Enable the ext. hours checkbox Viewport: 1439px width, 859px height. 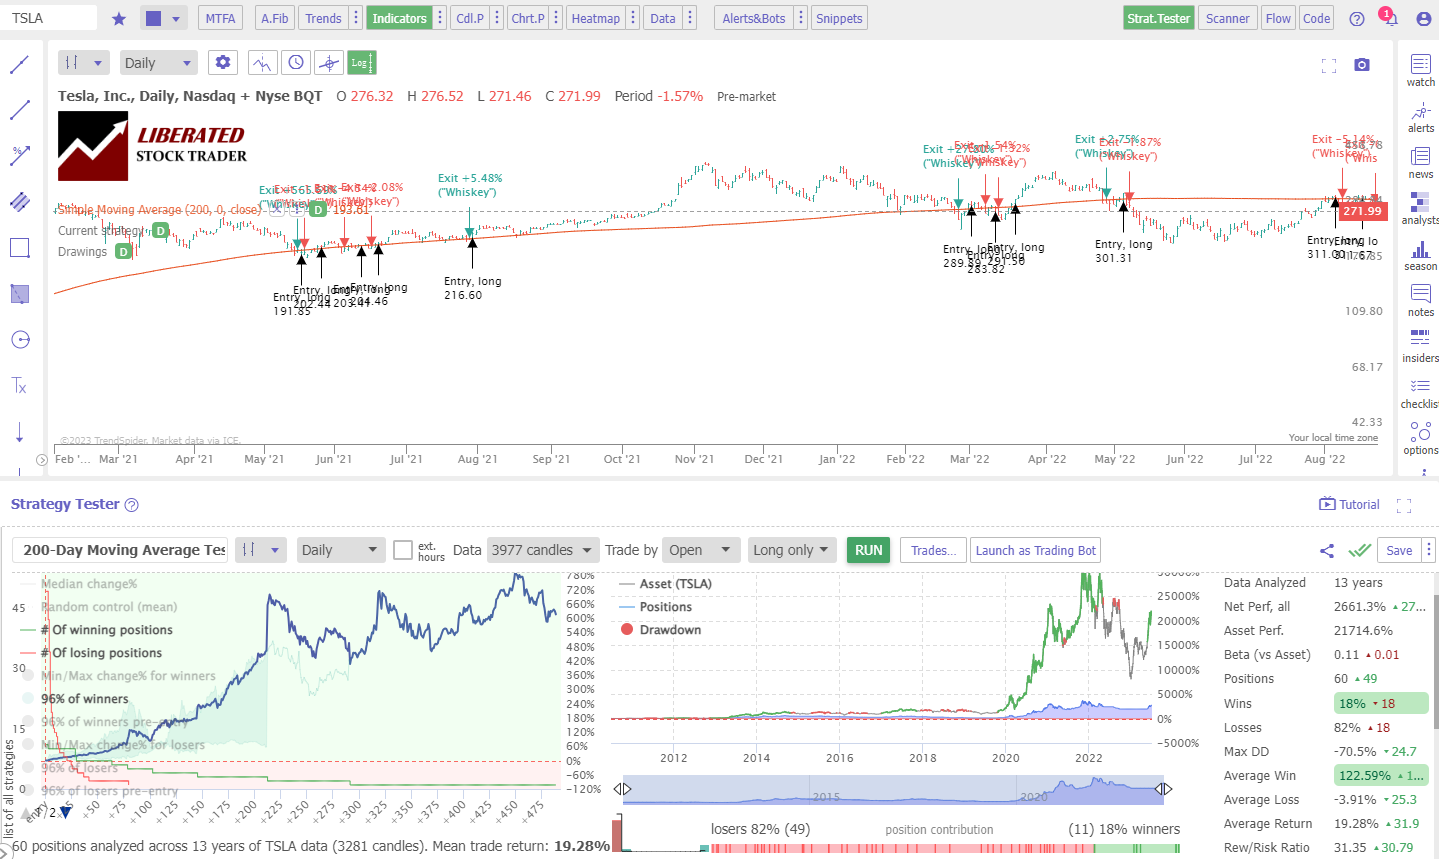coord(404,549)
